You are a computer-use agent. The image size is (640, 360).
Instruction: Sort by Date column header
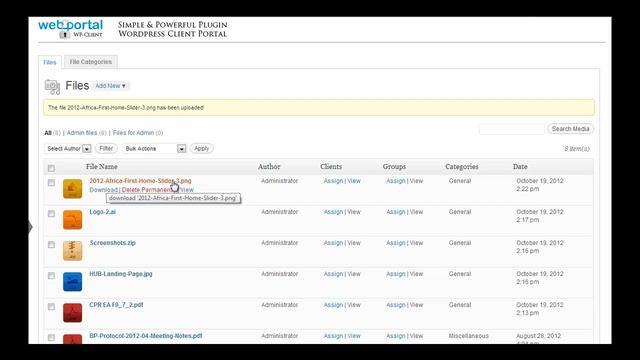[x=520, y=167]
